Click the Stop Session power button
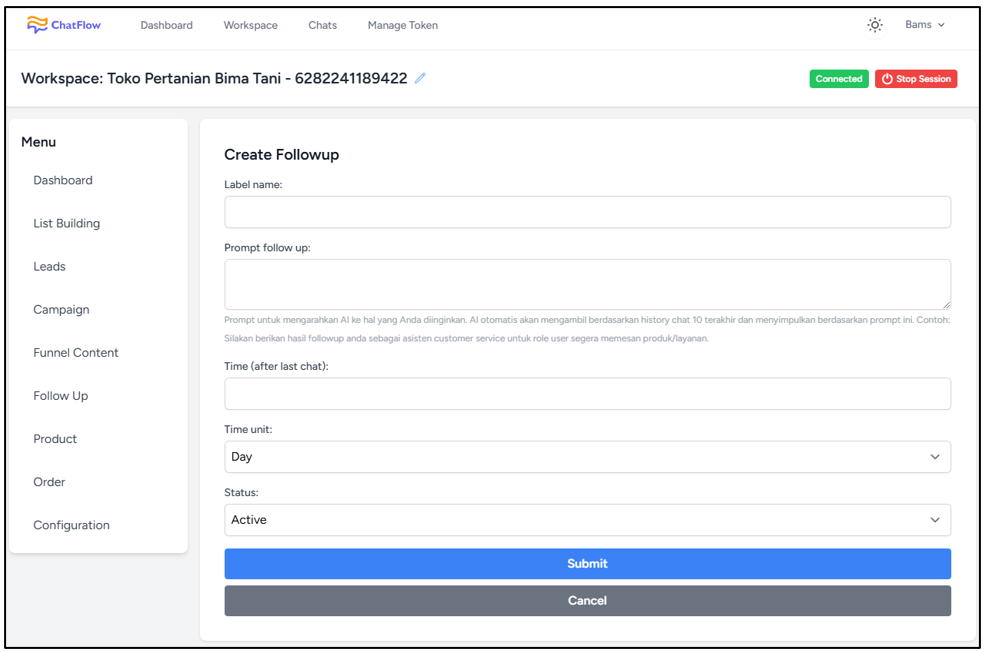Screen dimensions: 986x652 916,79
